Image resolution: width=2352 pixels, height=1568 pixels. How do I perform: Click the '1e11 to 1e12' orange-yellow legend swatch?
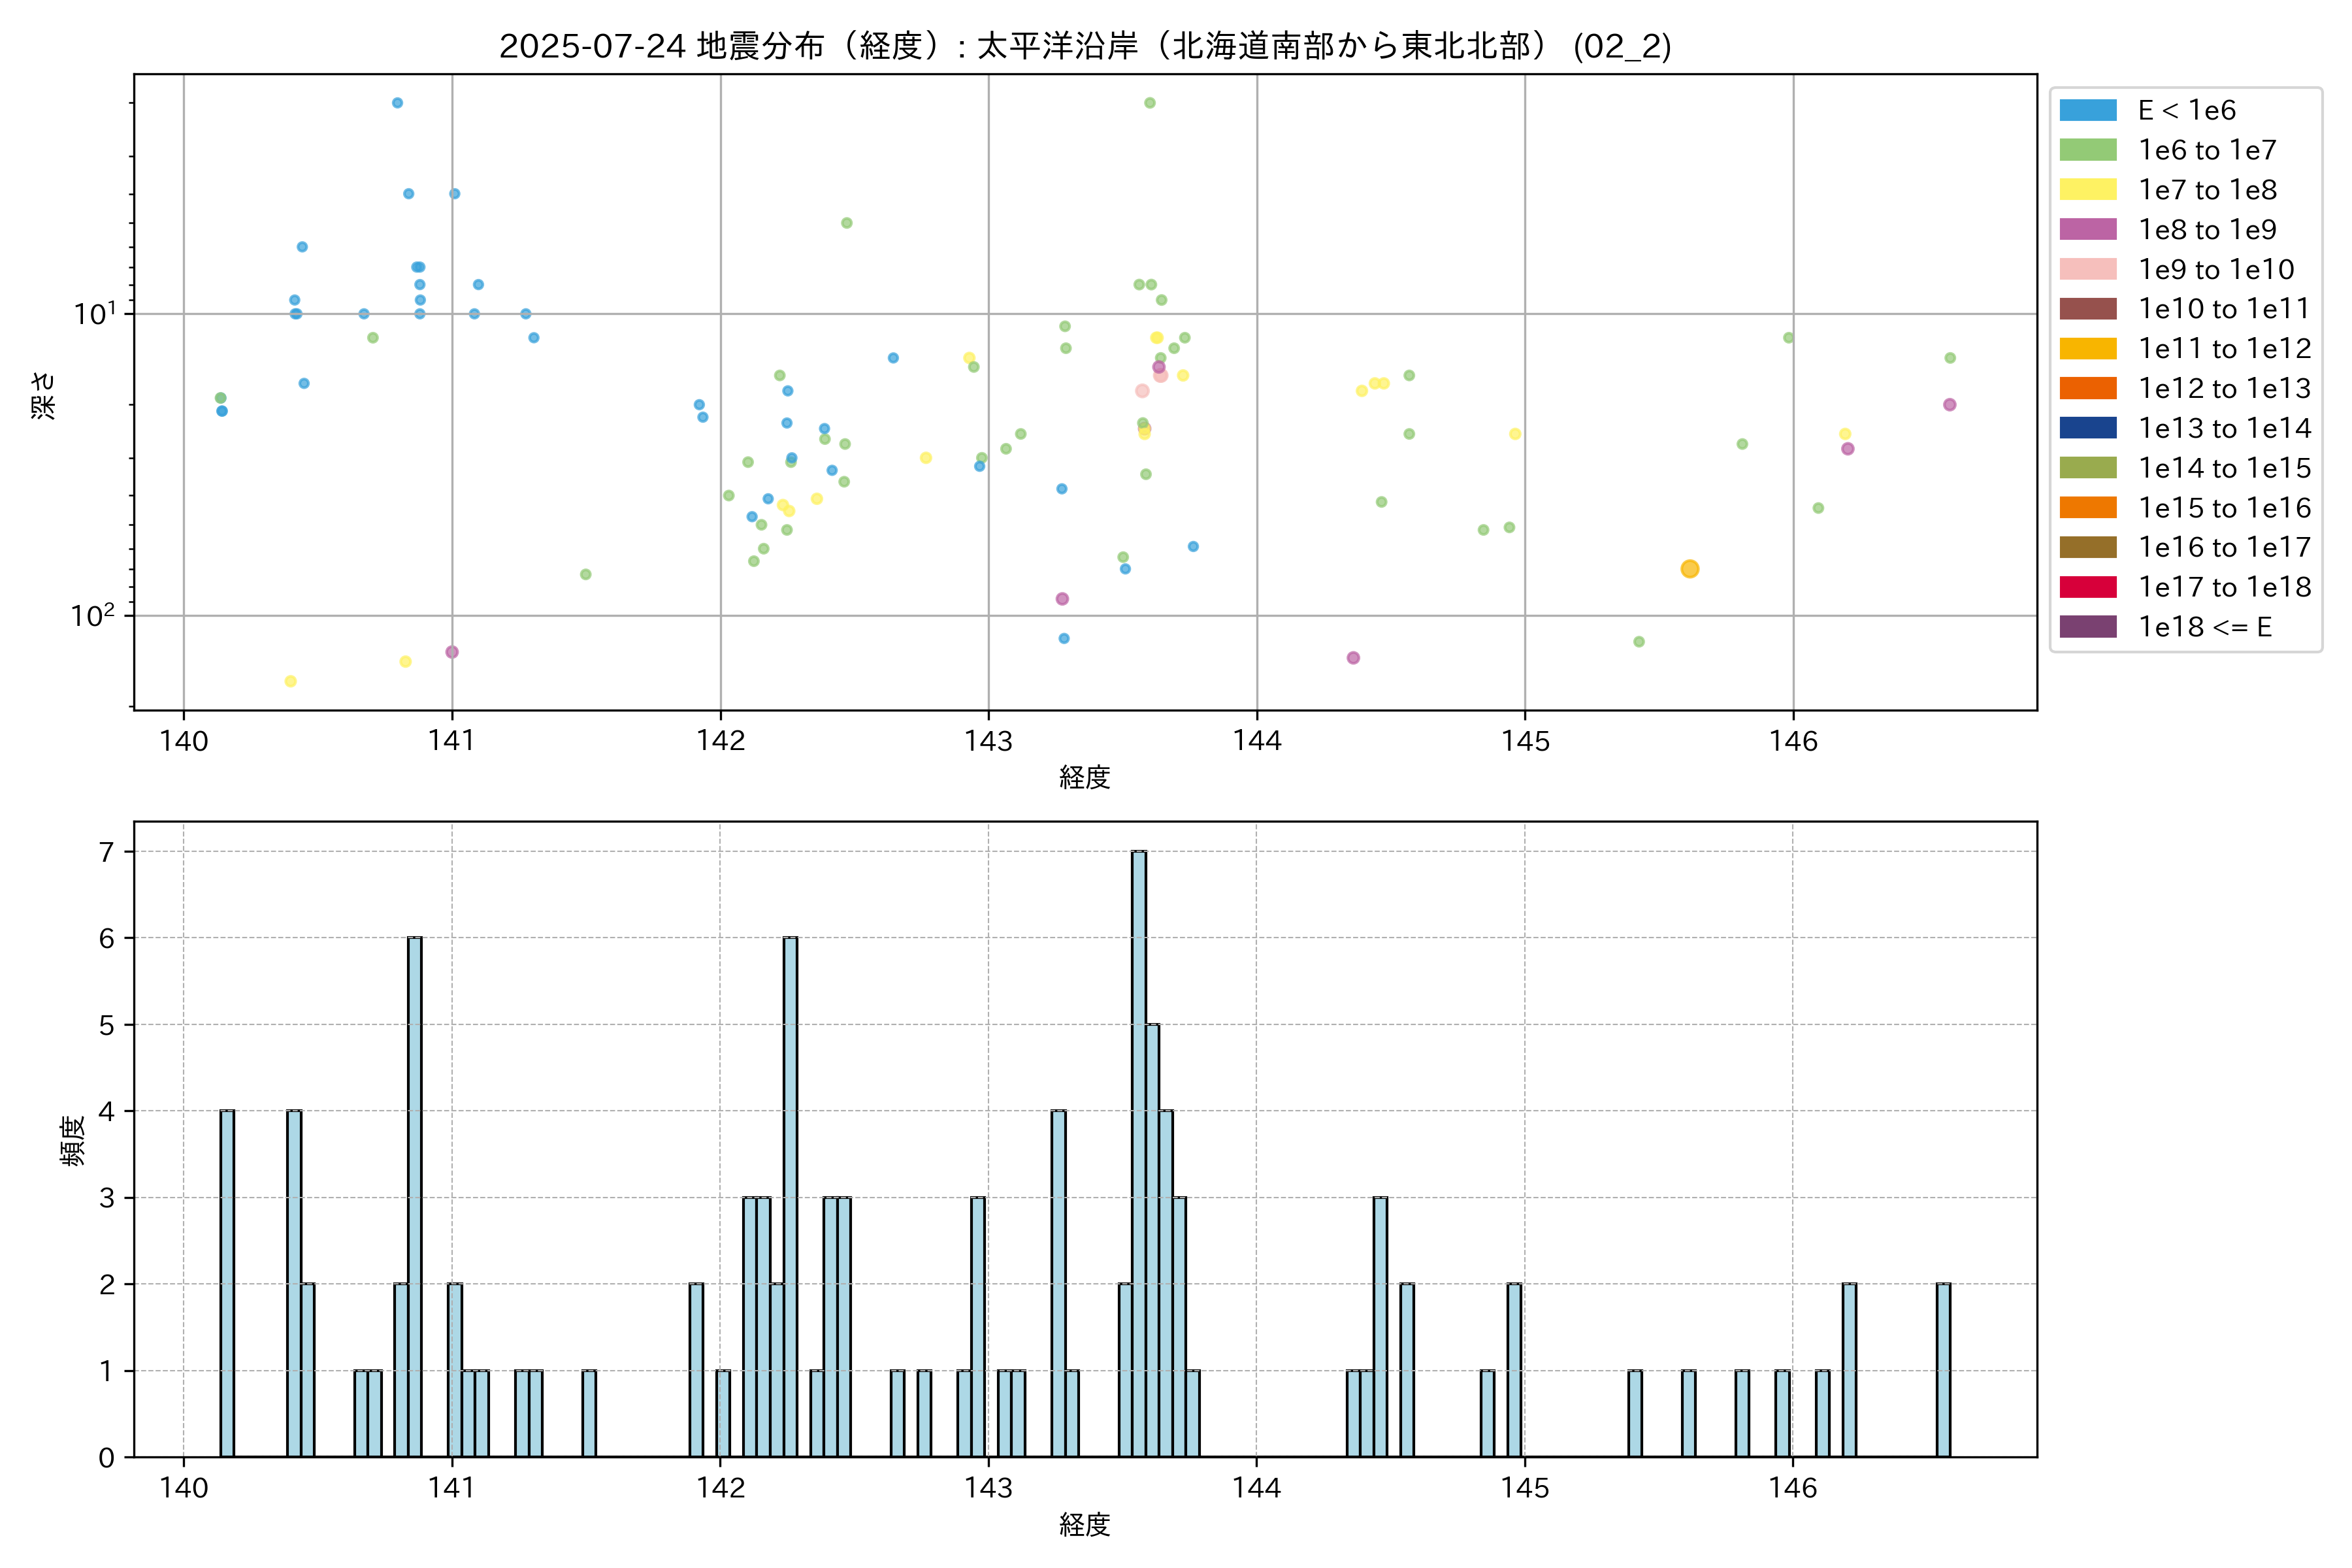[x=2087, y=349]
